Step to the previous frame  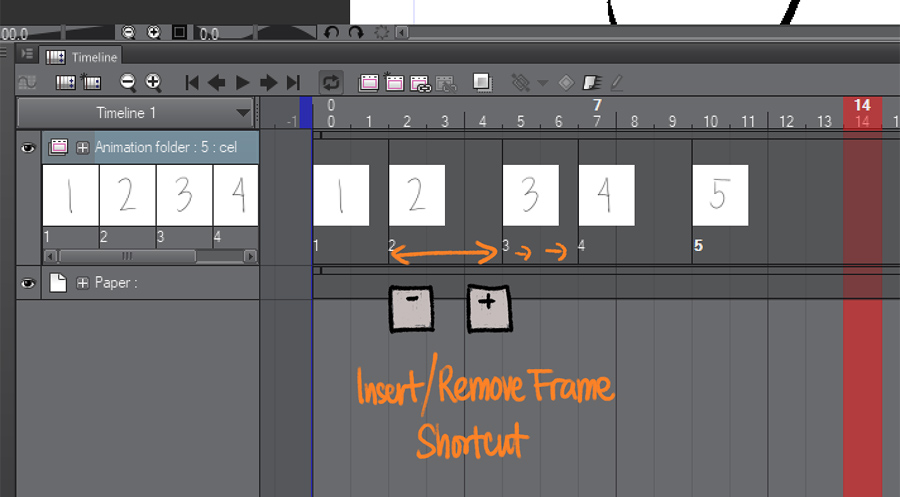(x=216, y=83)
